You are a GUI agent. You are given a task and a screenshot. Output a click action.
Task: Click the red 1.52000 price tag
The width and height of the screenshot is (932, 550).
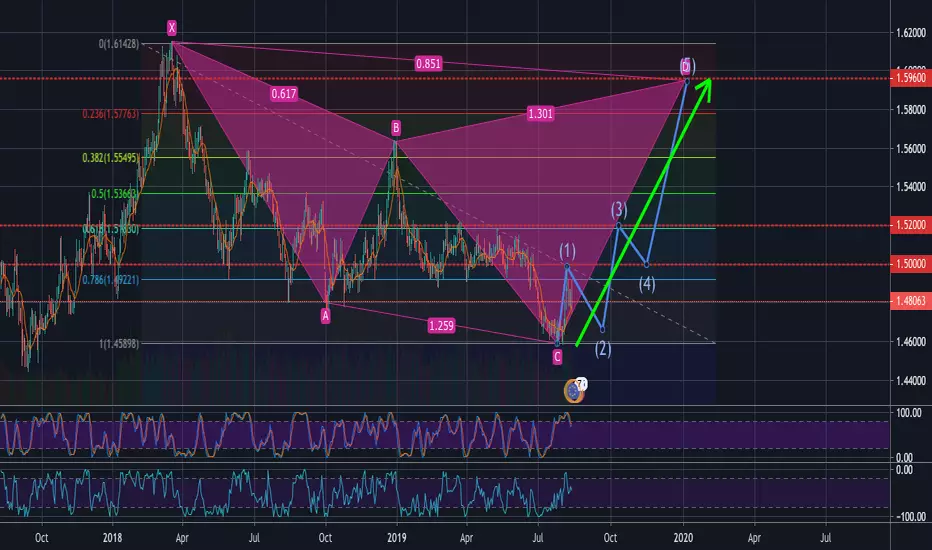coord(909,225)
